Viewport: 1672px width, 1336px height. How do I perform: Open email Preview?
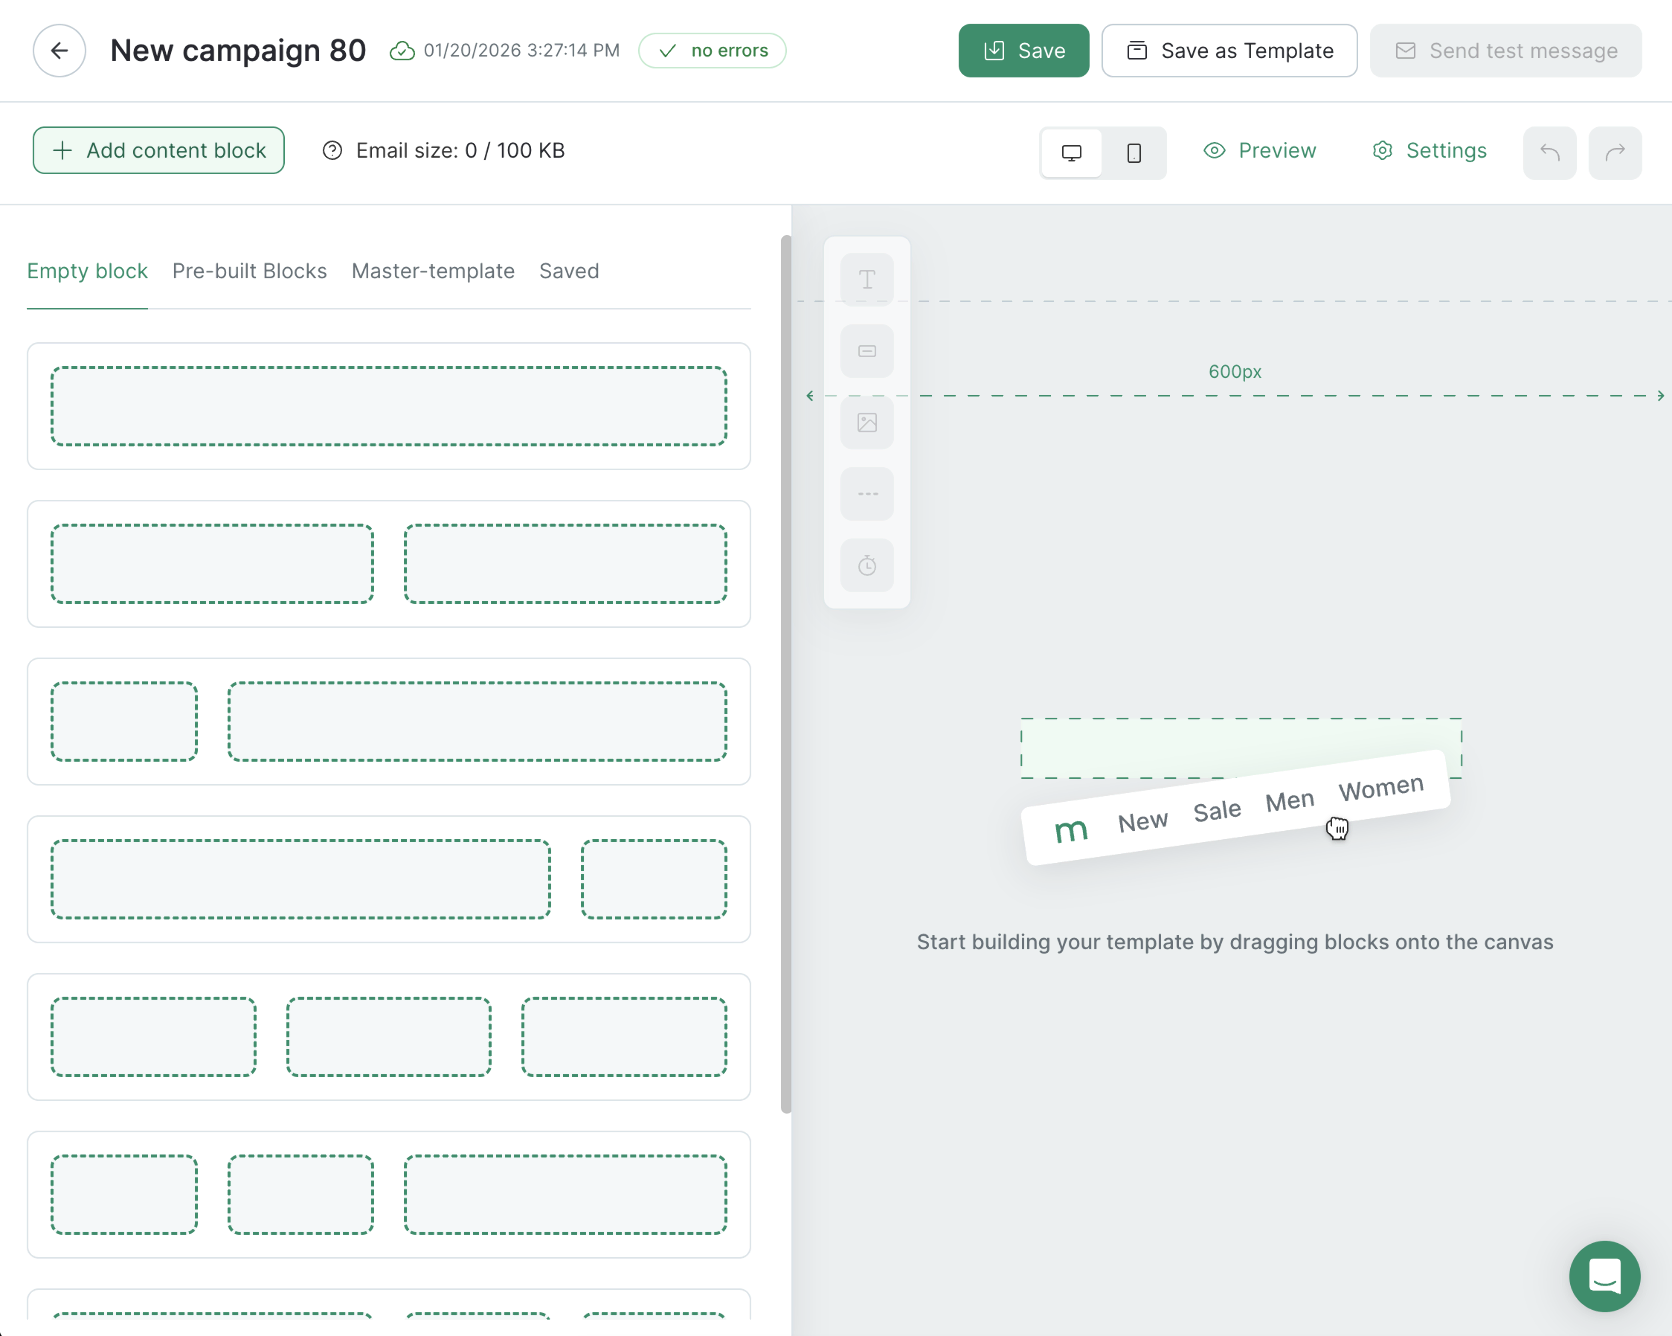click(x=1260, y=150)
